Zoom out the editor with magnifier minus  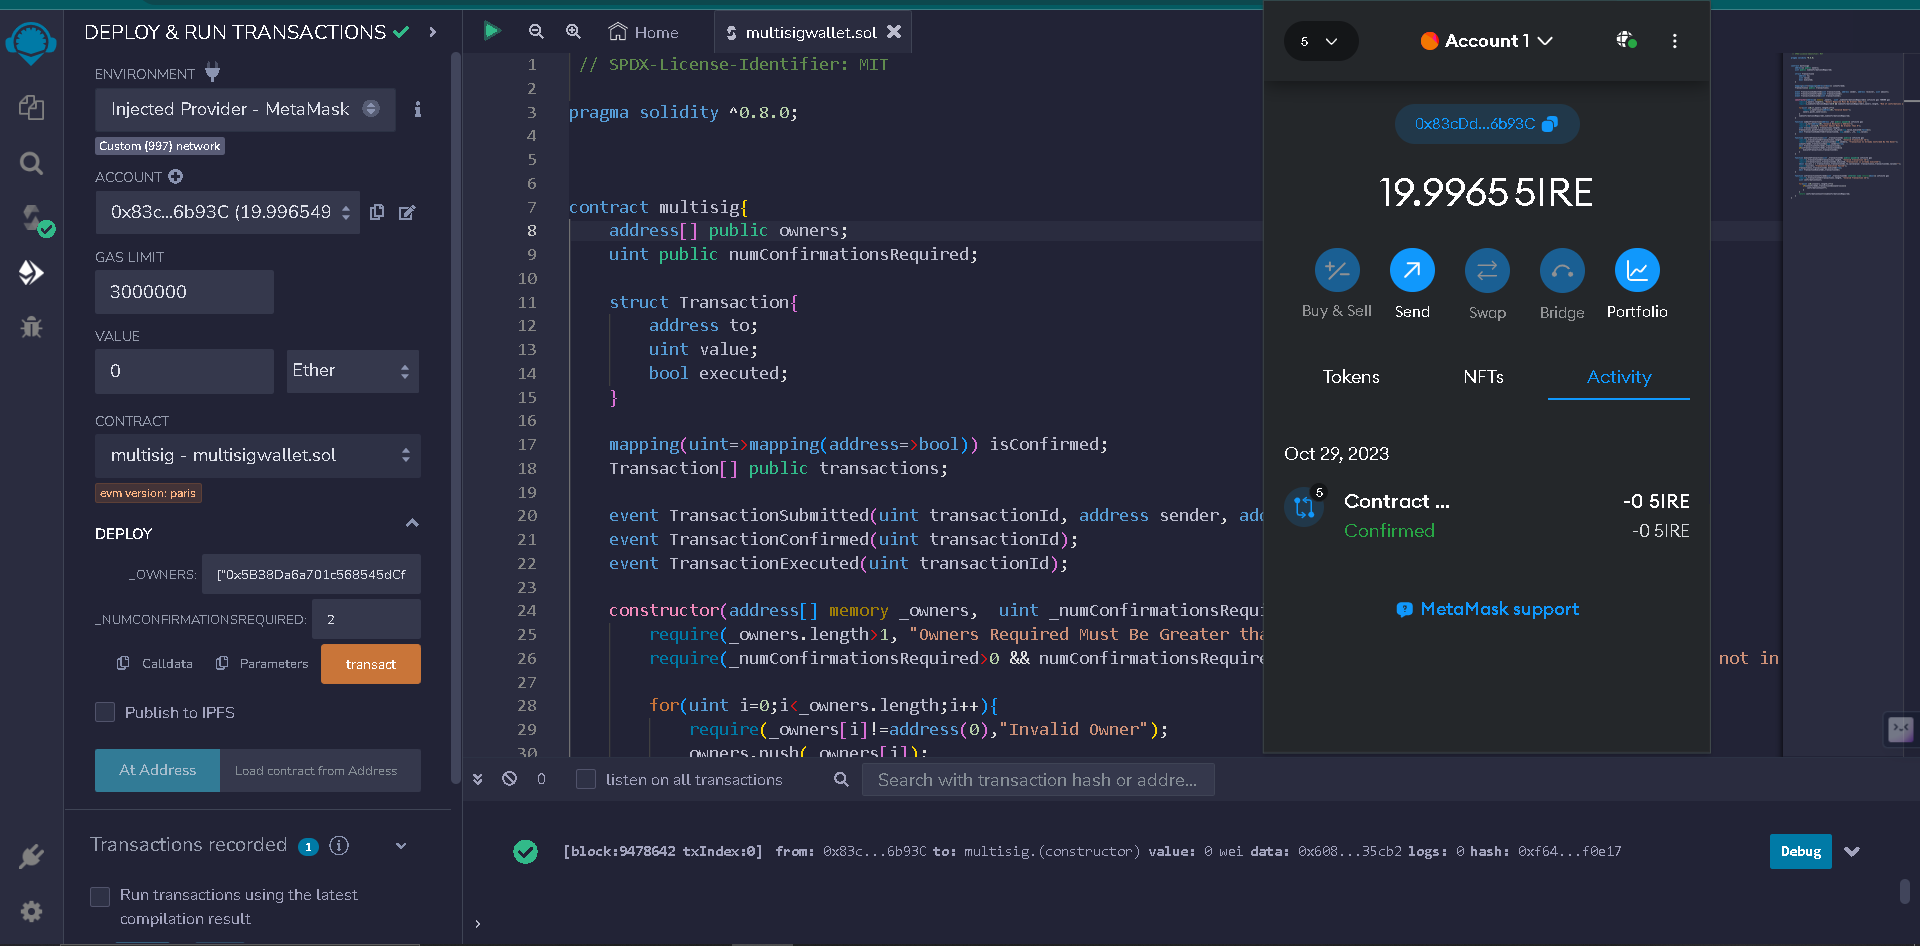tap(536, 32)
